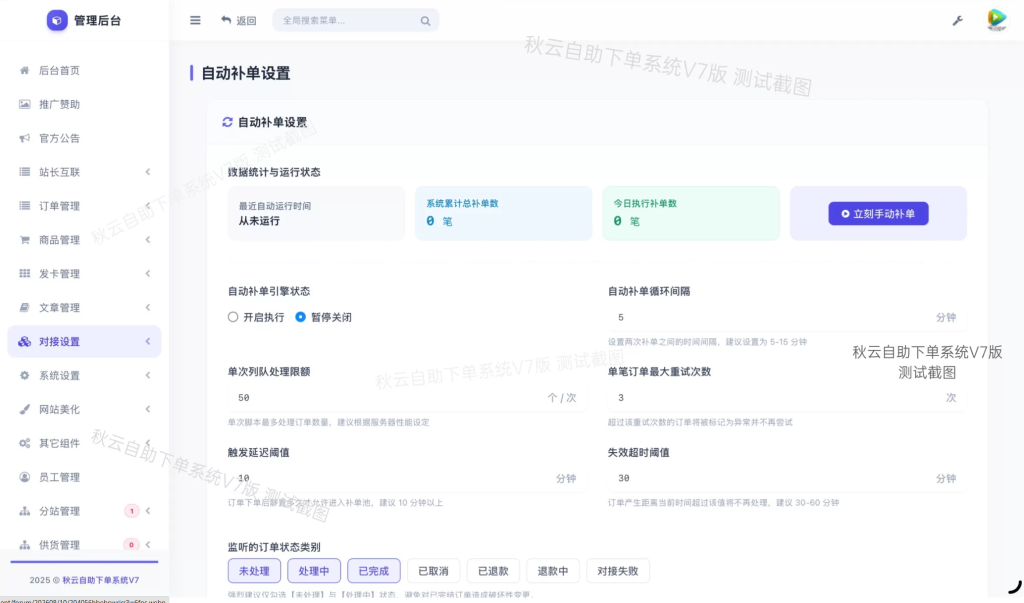Toggle 未处理 order status chip
Image resolution: width=1024 pixels, height=603 pixels.
tap(254, 571)
